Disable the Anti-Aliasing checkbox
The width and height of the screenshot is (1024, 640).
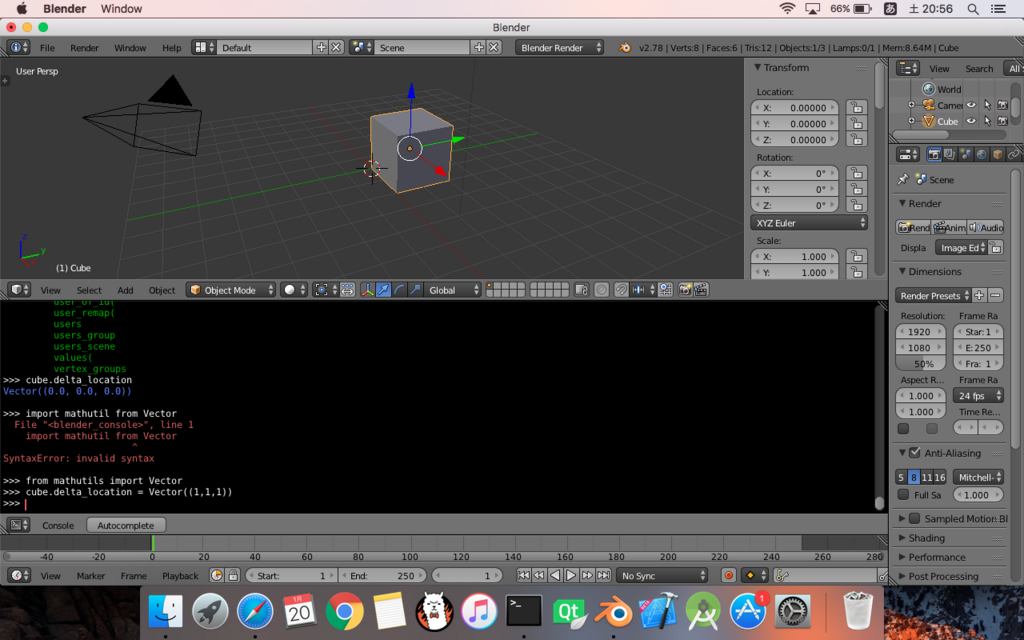click(x=914, y=453)
